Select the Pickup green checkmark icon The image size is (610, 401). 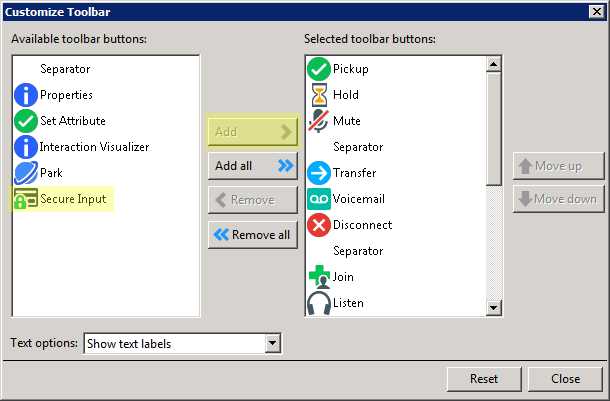tap(319, 69)
